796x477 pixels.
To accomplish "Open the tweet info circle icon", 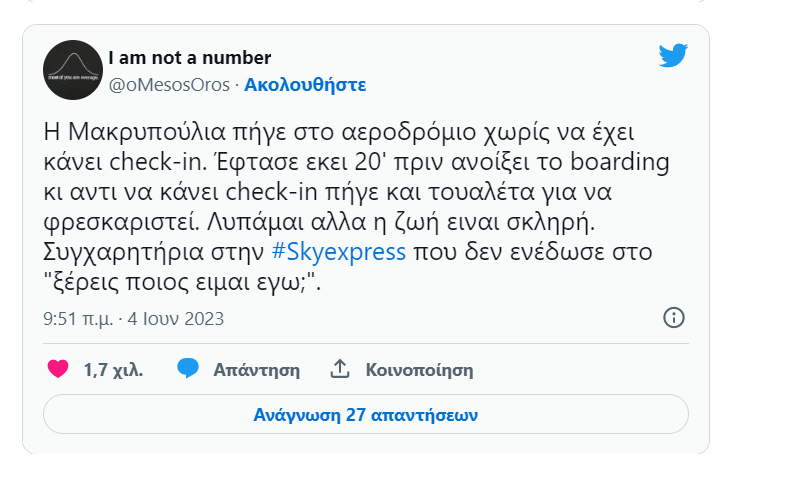I will [x=674, y=318].
